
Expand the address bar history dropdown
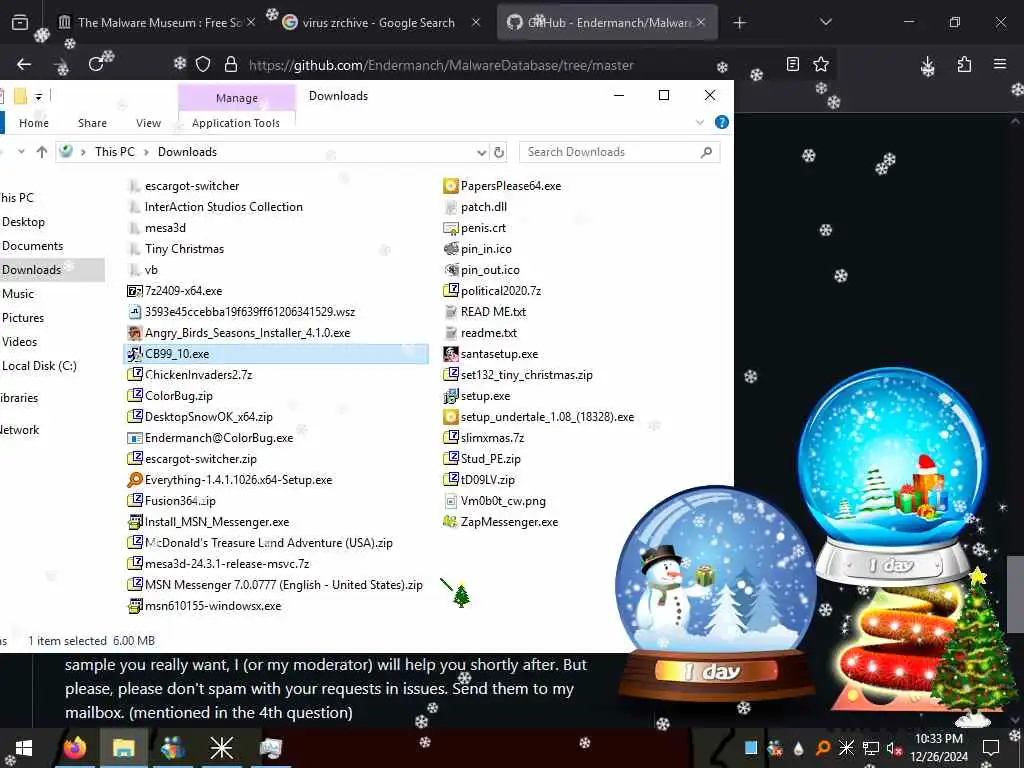tap(482, 152)
